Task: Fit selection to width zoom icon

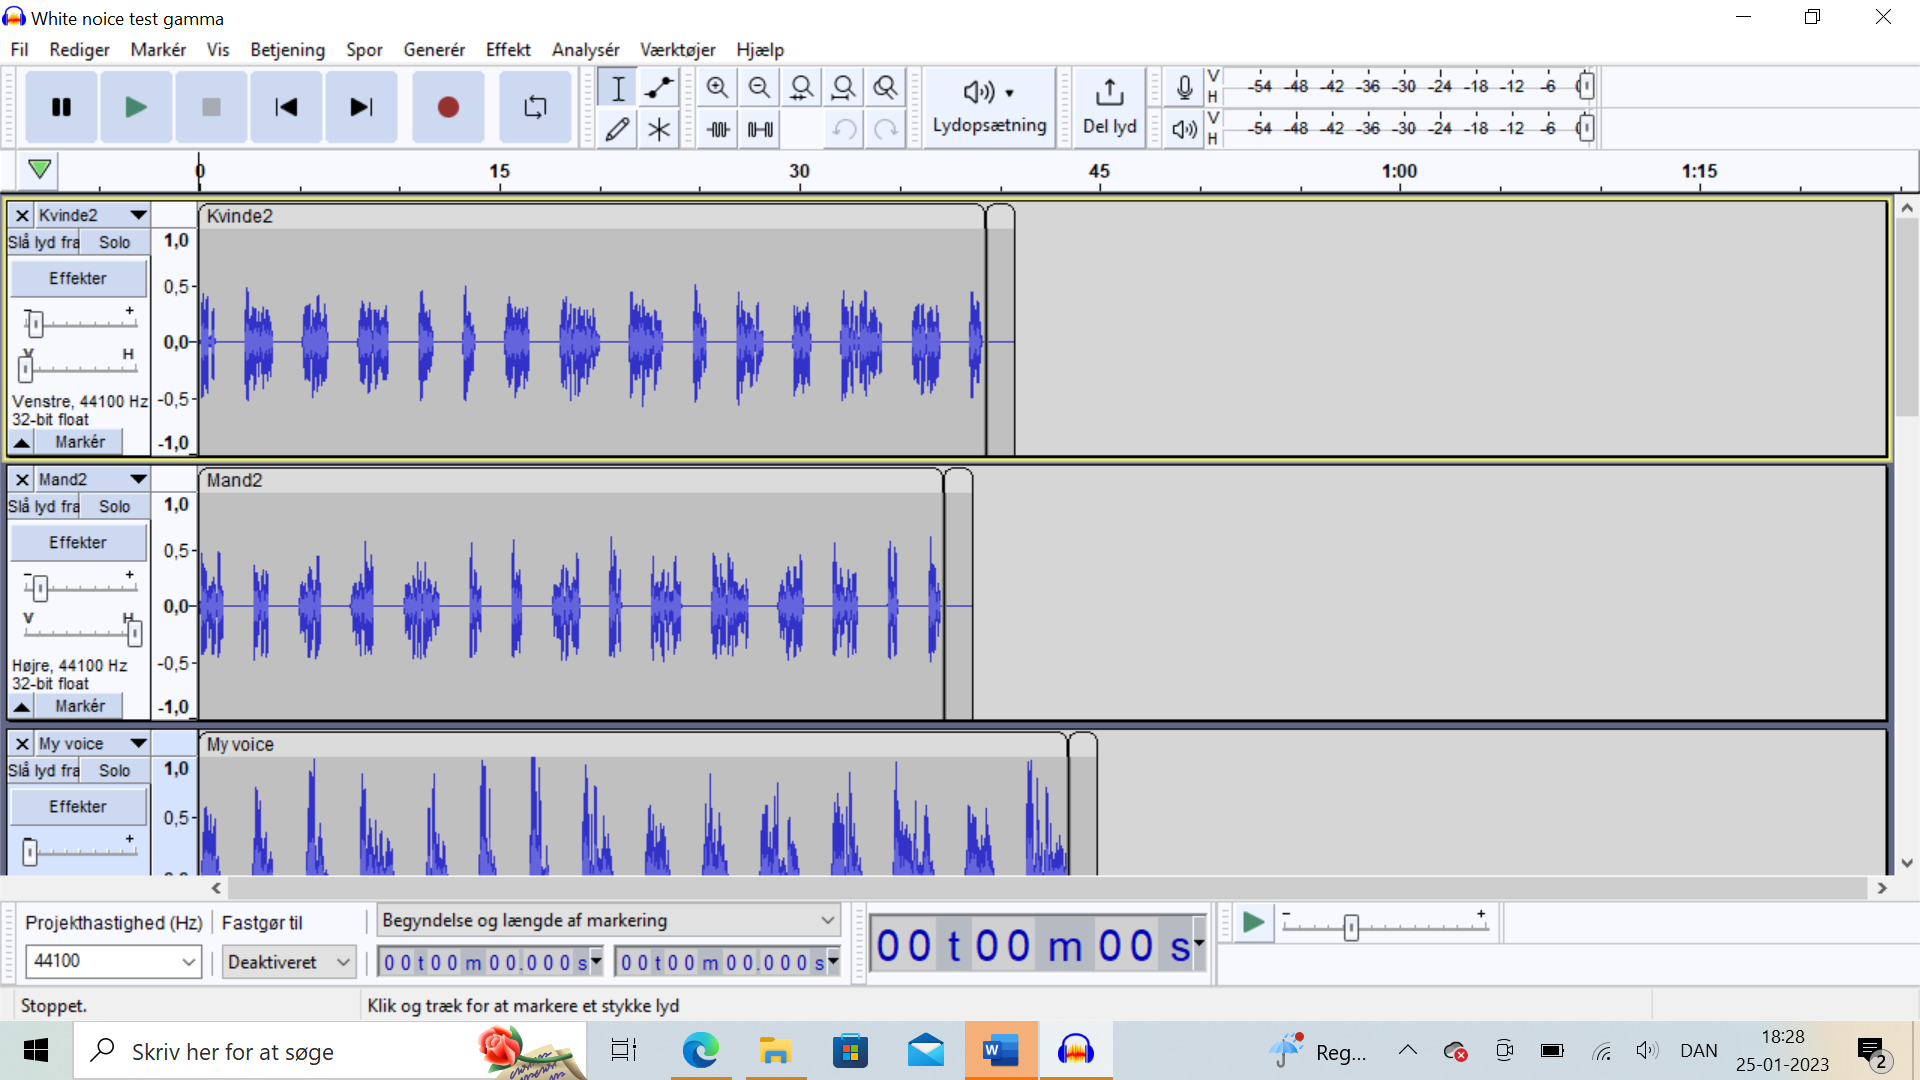Action: tap(801, 88)
